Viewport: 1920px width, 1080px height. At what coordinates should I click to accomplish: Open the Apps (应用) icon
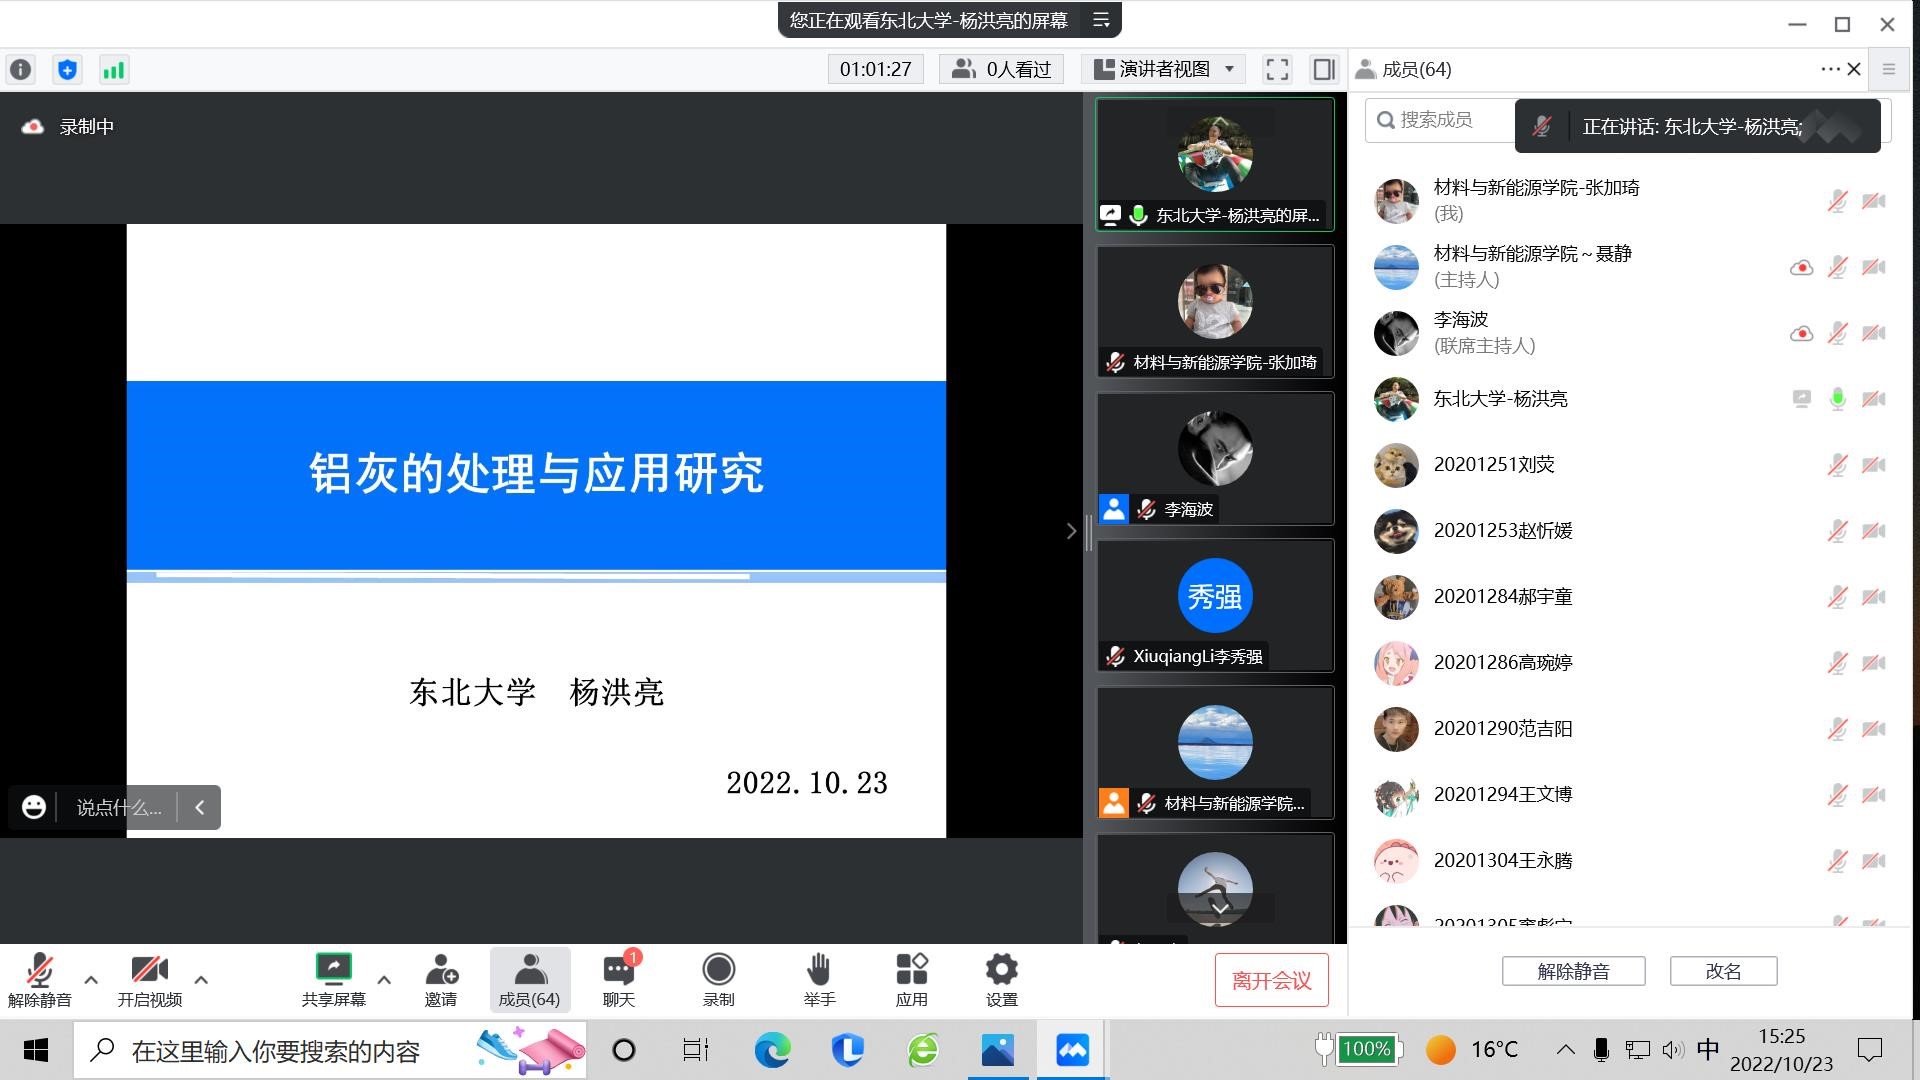coord(911,970)
